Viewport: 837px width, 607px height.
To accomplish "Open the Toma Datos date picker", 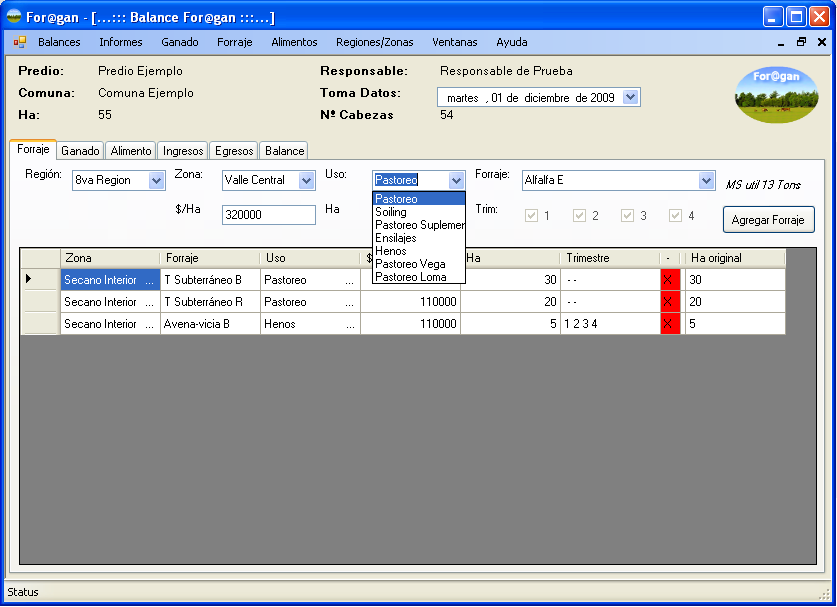I will pyautogui.click(x=630, y=98).
